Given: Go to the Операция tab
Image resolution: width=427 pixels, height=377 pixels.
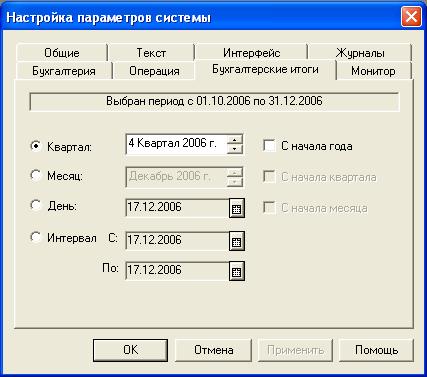Looking at the screenshot, I should tap(154, 71).
